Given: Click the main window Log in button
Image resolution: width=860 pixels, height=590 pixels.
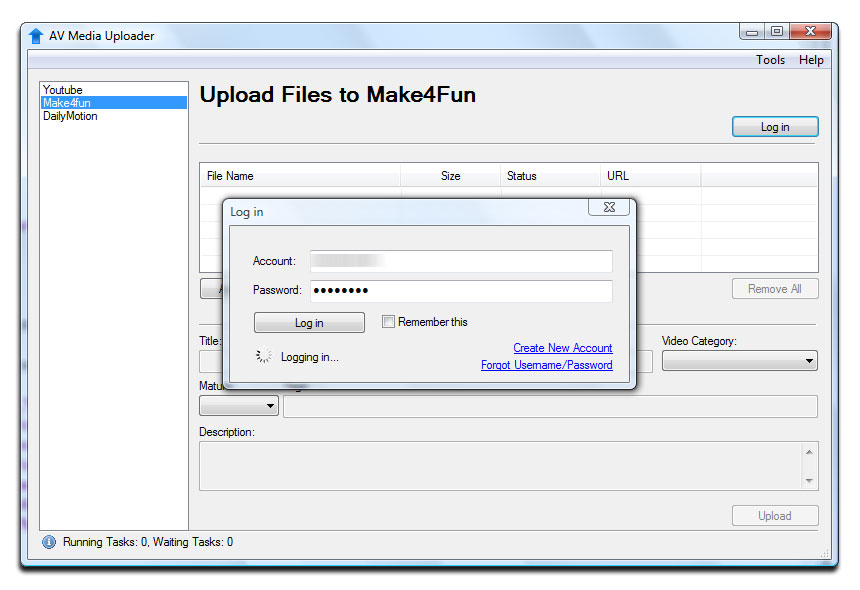Looking at the screenshot, I should pos(775,127).
